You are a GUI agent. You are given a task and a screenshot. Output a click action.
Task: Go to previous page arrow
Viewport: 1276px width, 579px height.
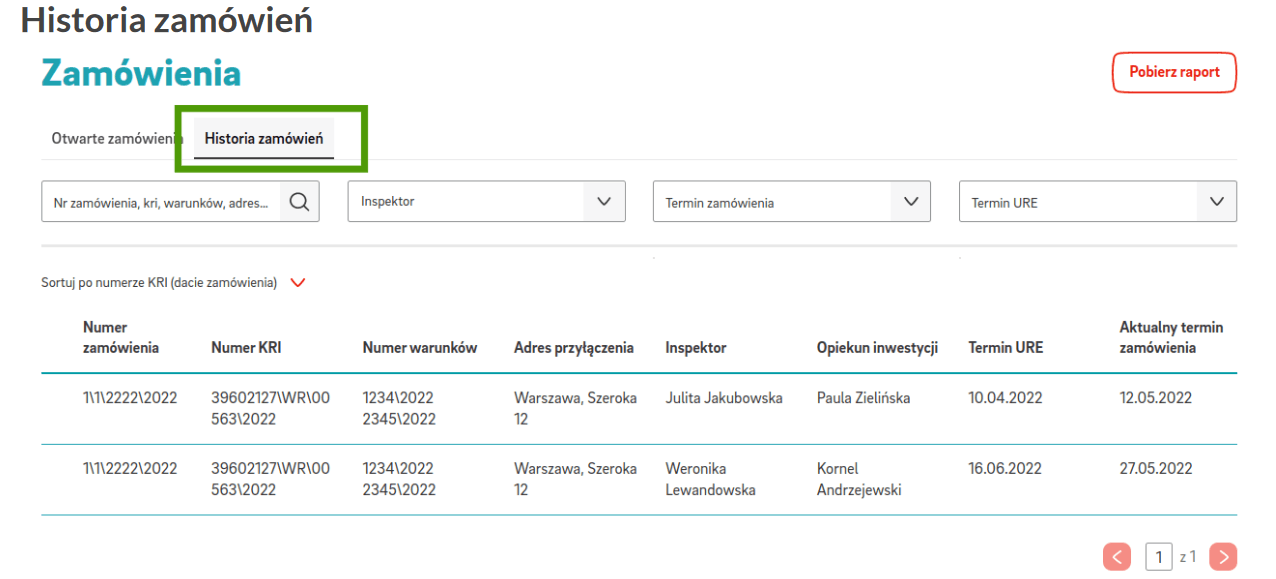(x=1117, y=557)
